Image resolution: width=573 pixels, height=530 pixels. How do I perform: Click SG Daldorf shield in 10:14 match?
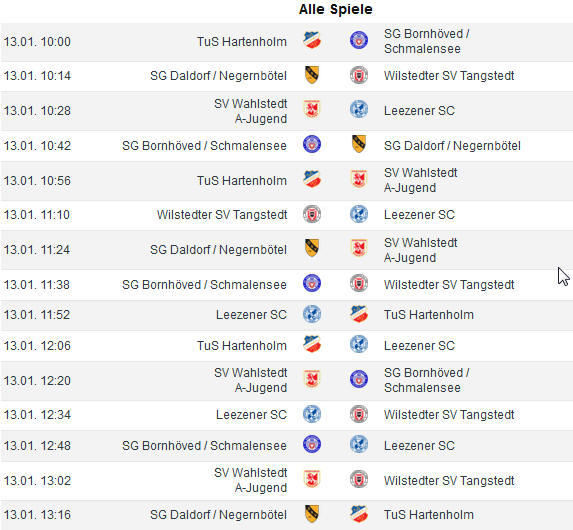pyautogui.click(x=312, y=75)
